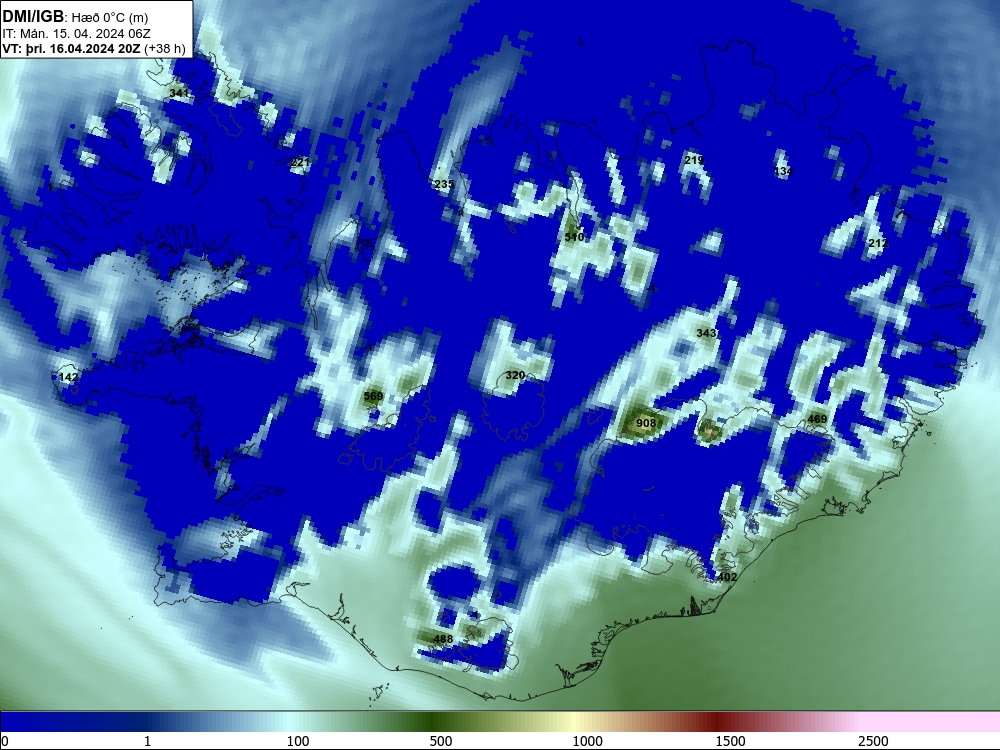
Task: Click the map value label 510
Action: point(575,237)
